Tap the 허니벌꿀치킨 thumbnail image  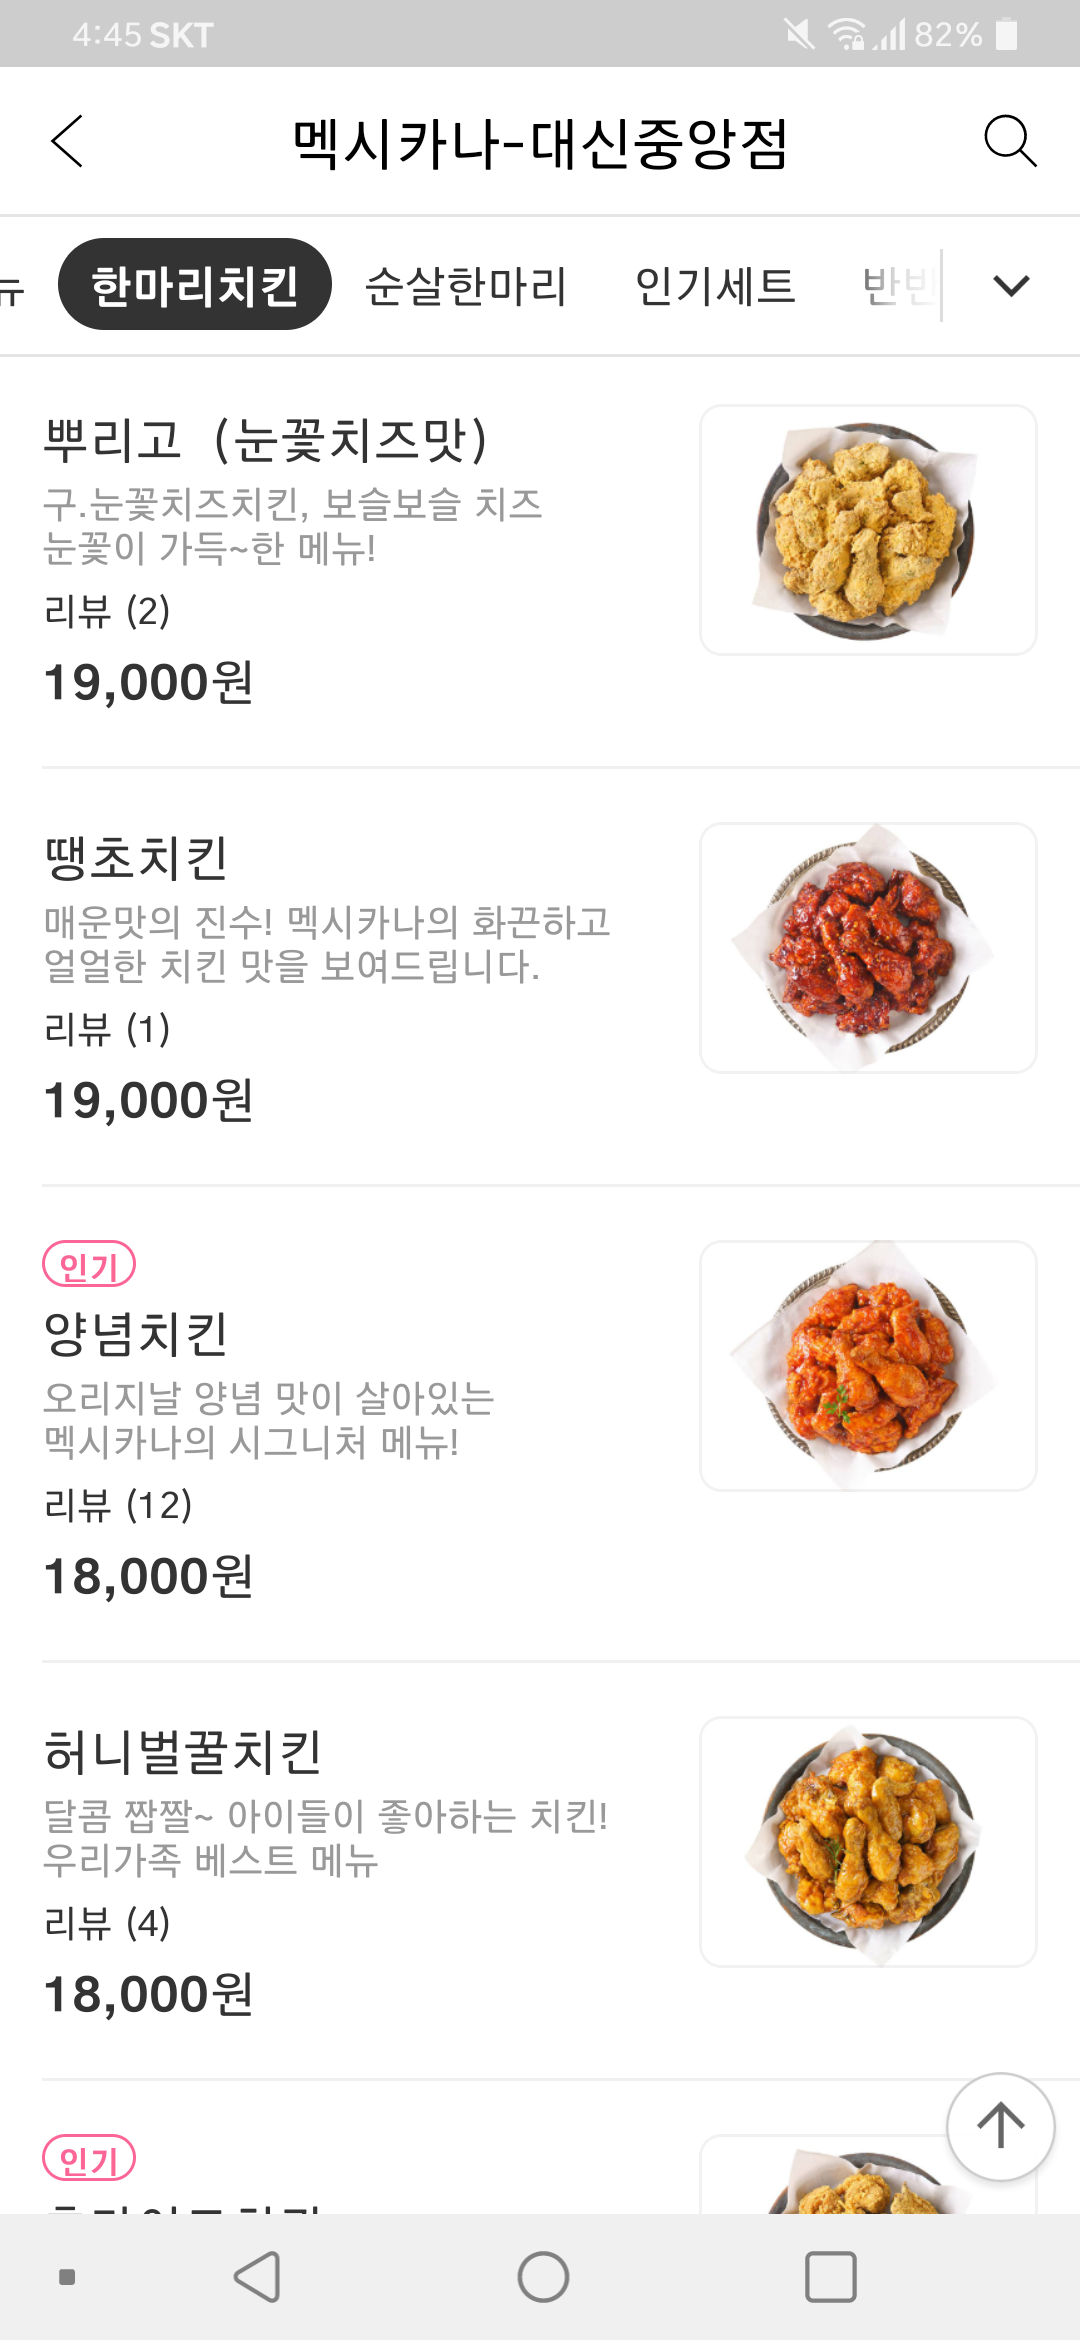pyautogui.click(x=868, y=1842)
